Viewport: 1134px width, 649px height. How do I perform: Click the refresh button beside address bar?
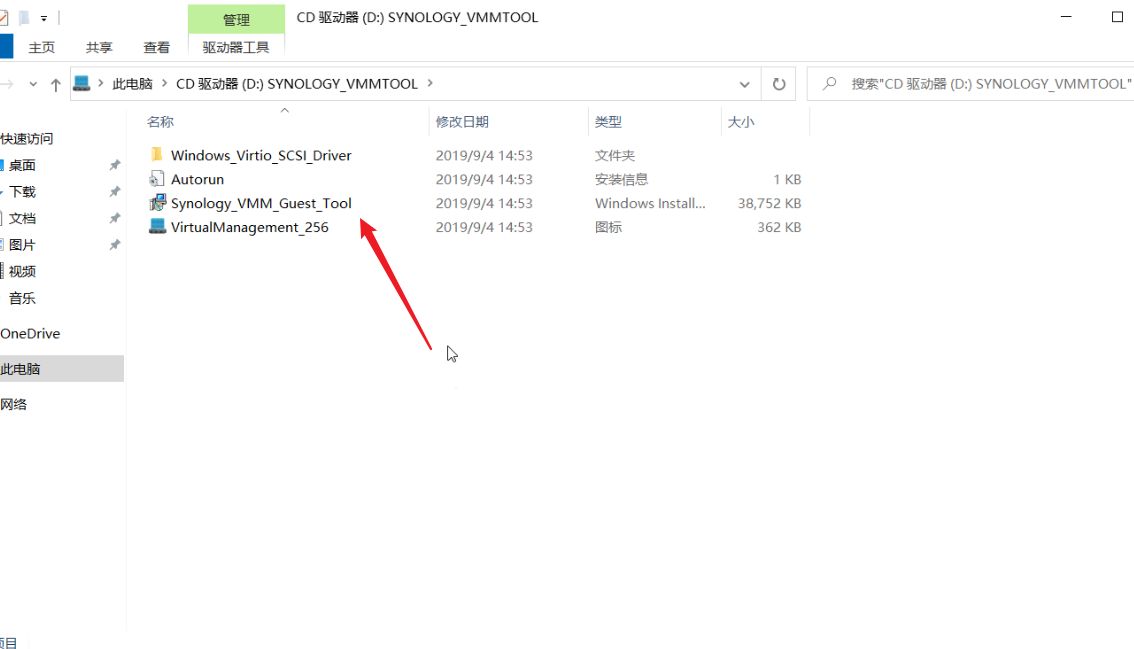click(779, 84)
